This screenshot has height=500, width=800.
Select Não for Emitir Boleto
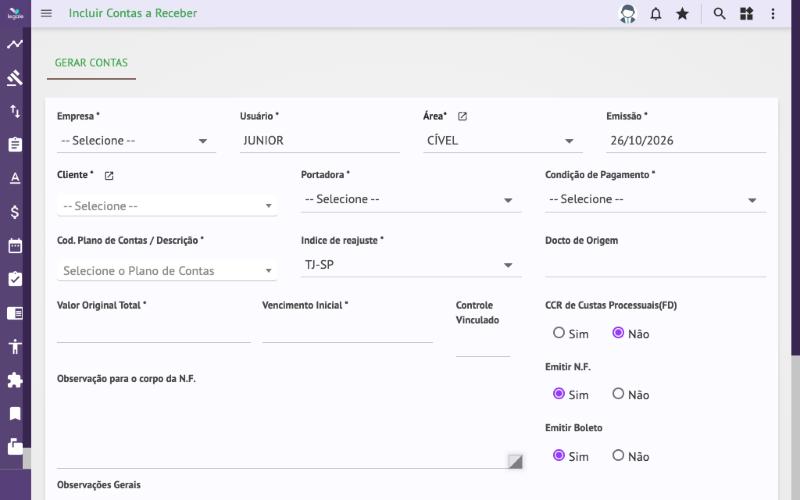pos(618,455)
